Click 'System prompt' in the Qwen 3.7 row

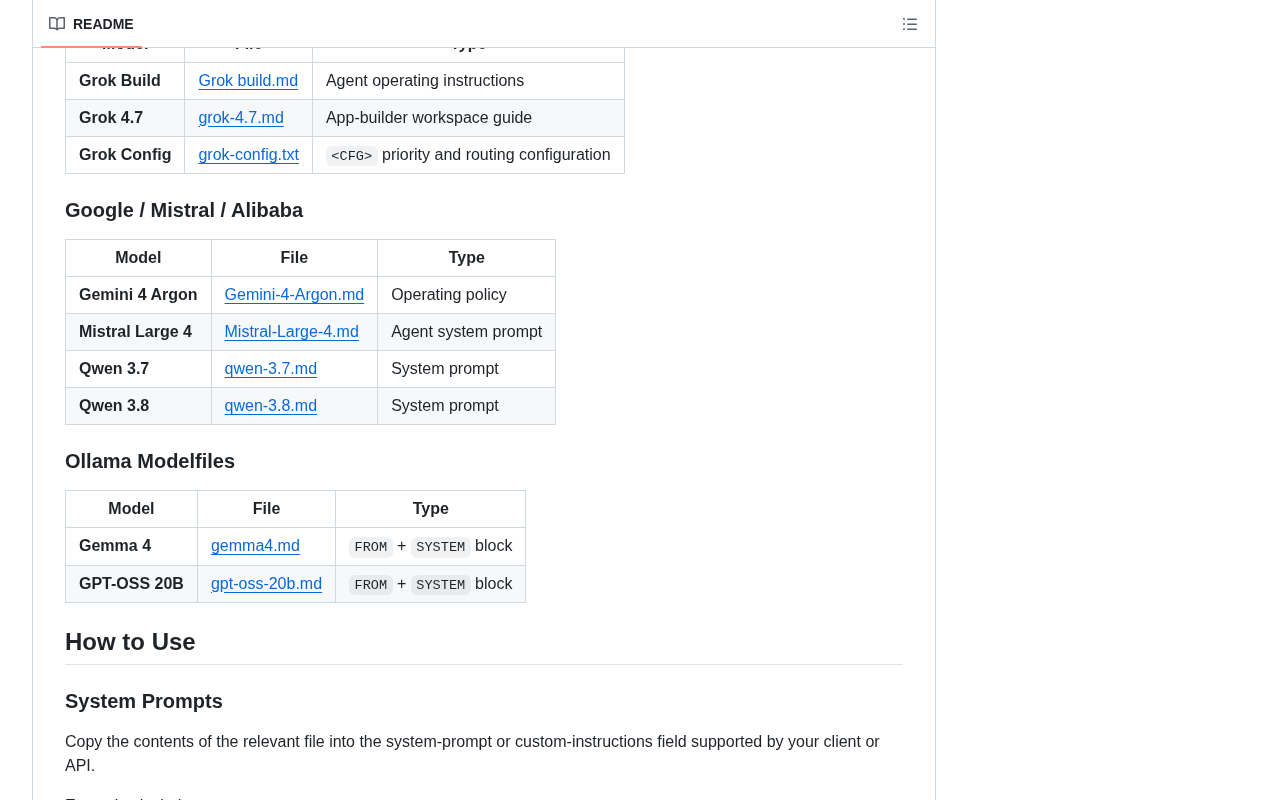(445, 369)
